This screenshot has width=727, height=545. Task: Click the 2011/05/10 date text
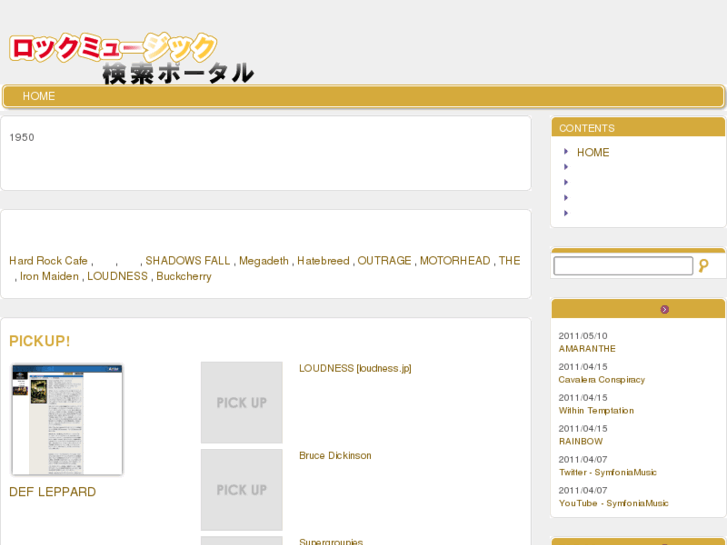(583, 336)
